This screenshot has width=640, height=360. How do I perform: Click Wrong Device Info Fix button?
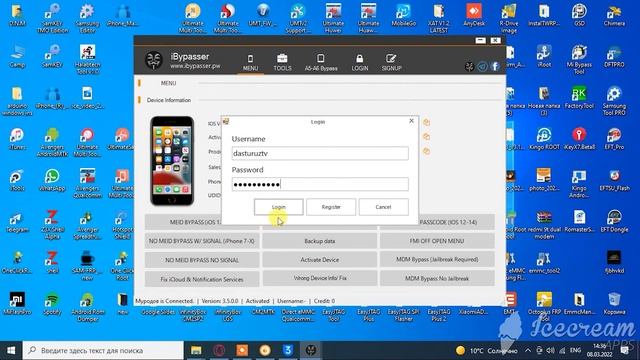point(320,278)
